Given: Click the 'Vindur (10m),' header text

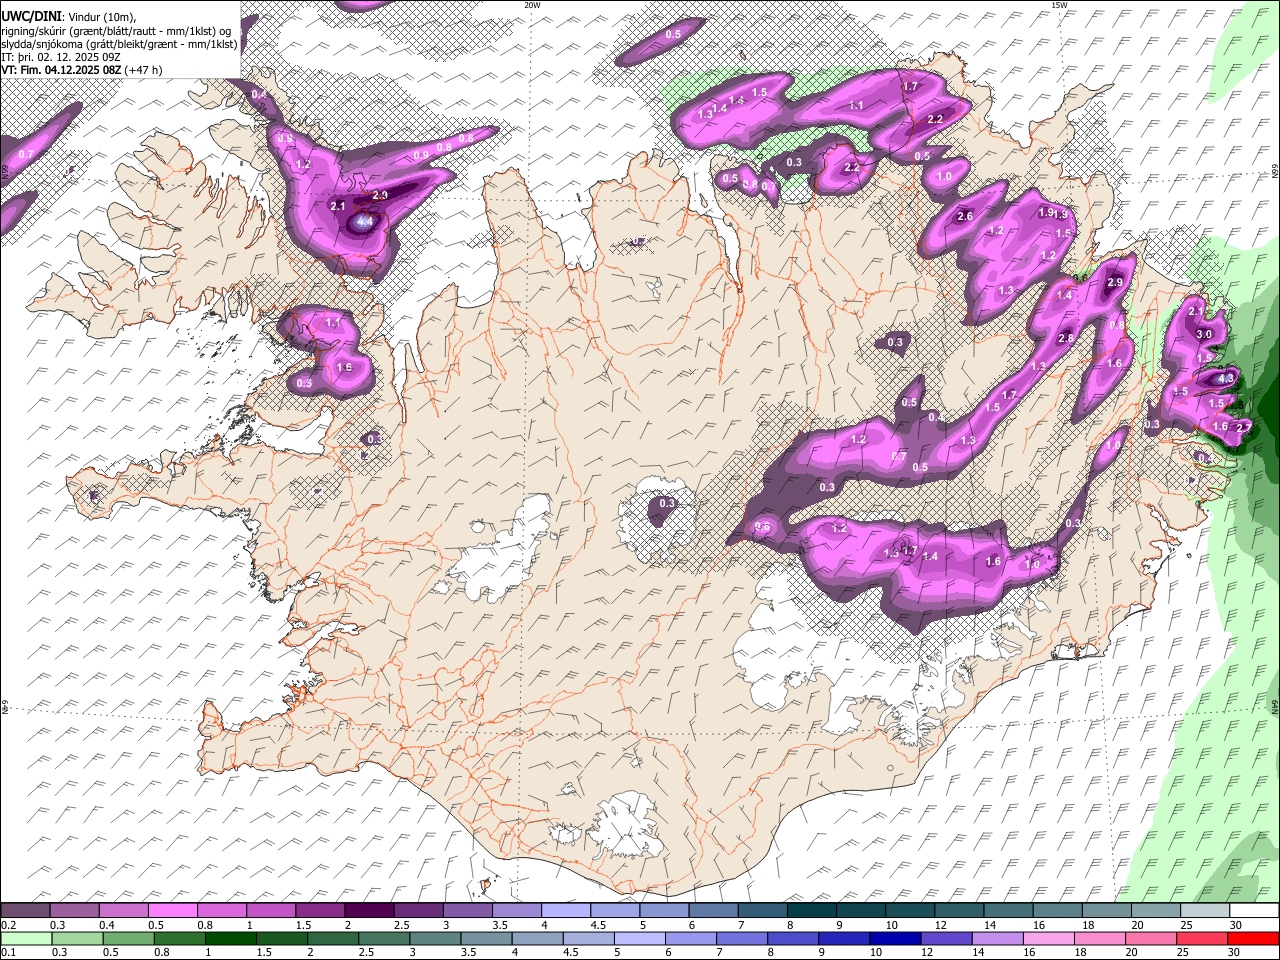Looking at the screenshot, I should [x=102, y=17].
